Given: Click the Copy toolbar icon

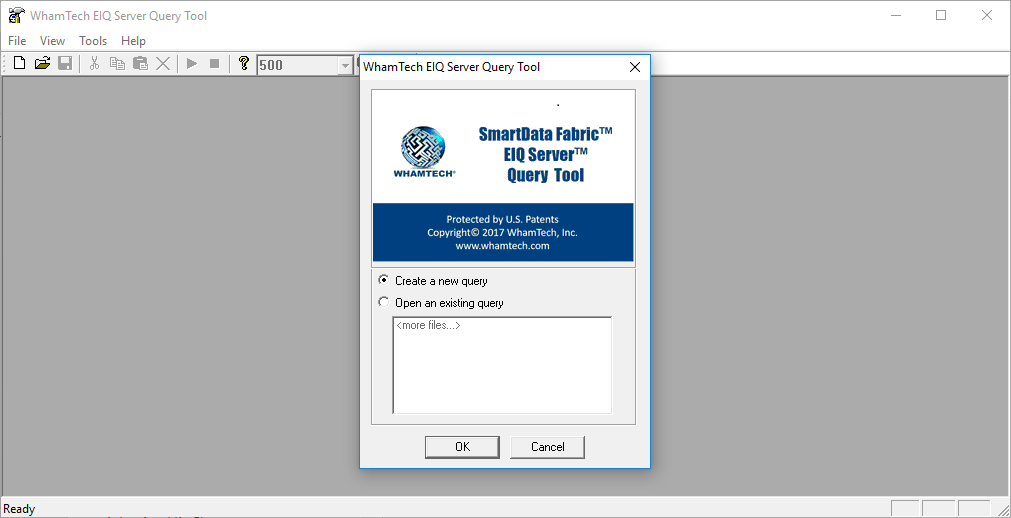Looking at the screenshot, I should point(117,64).
